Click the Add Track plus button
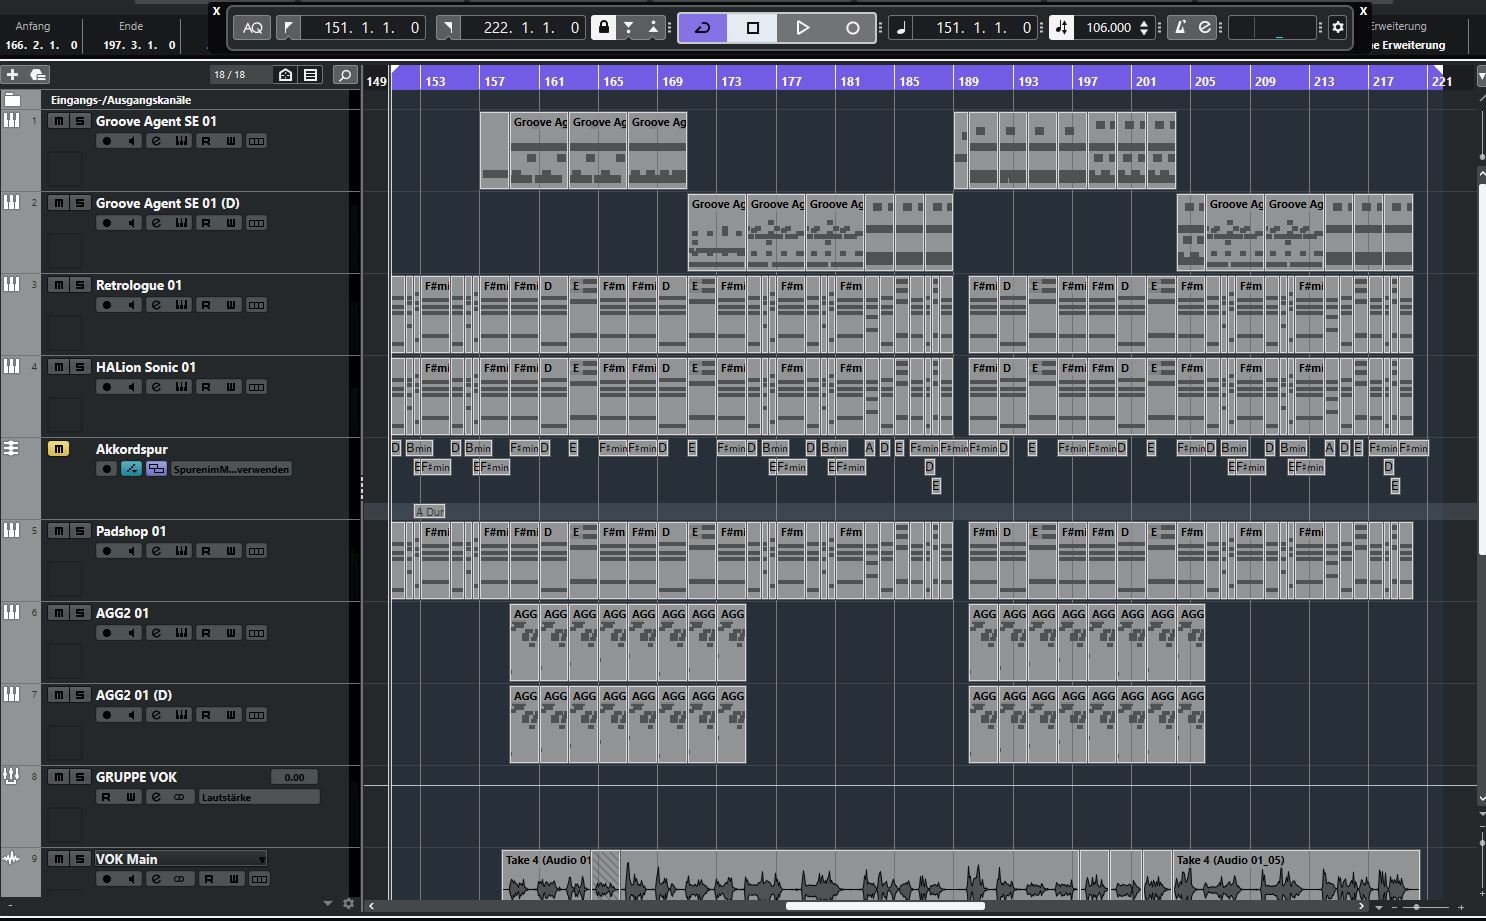Viewport: 1486px width, 921px height. click(12, 75)
